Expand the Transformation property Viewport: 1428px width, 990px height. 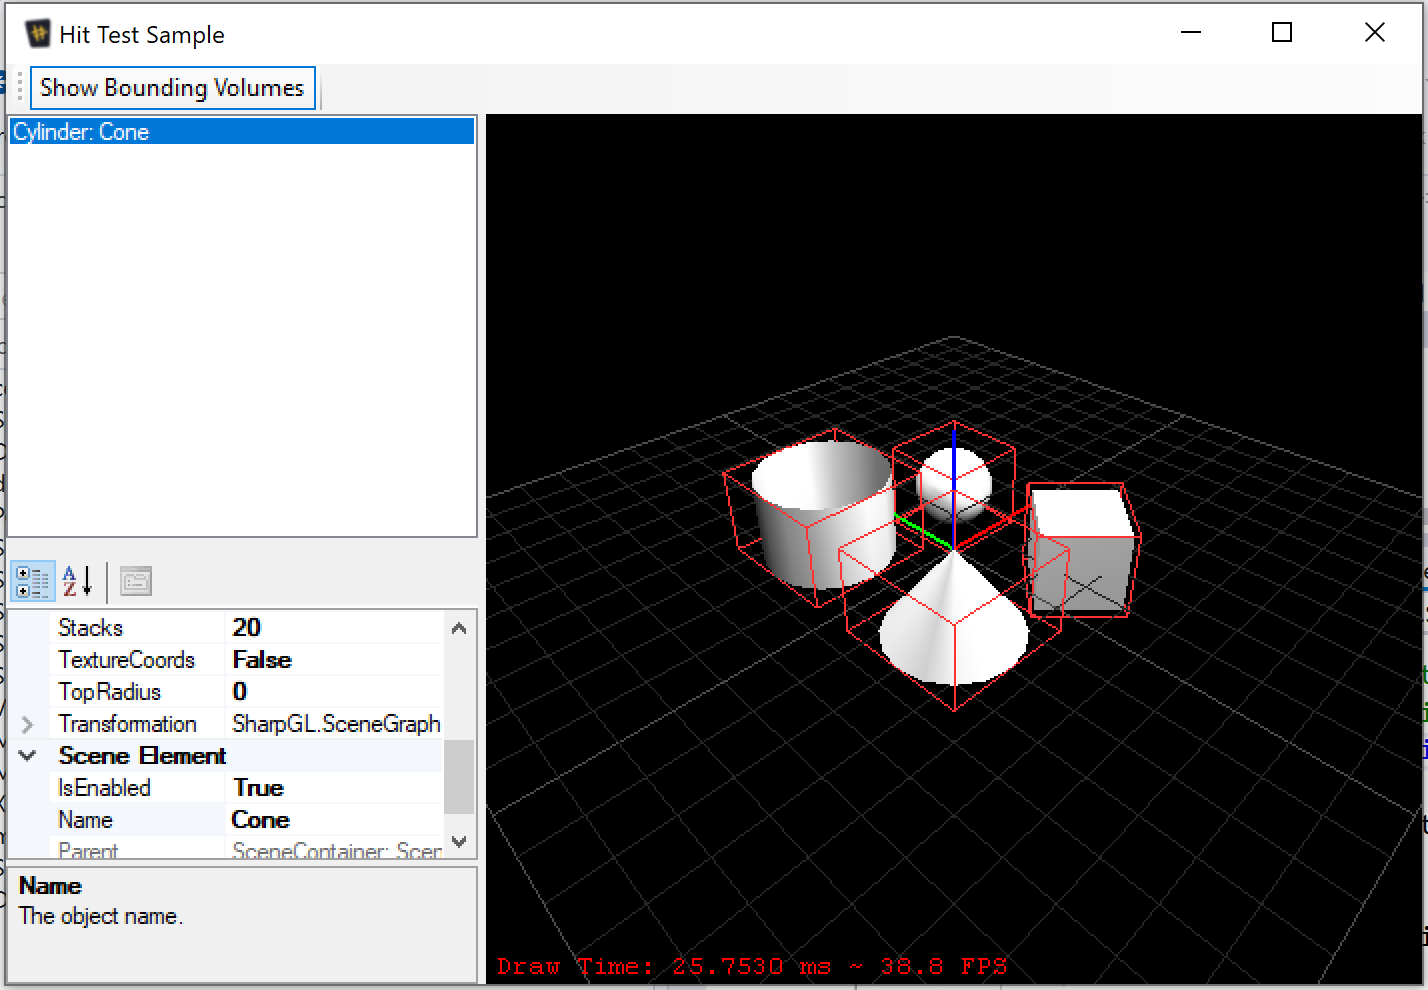(x=27, y=724)
